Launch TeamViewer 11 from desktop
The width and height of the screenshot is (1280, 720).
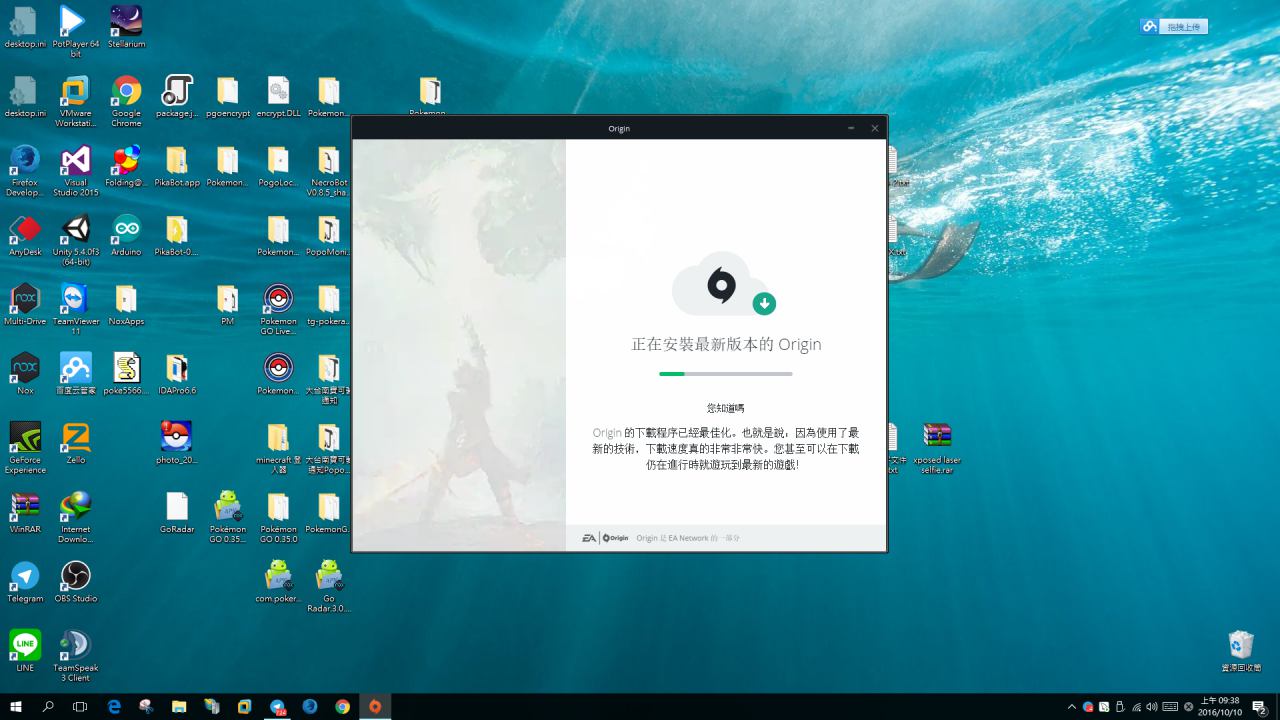pos(76,308)
